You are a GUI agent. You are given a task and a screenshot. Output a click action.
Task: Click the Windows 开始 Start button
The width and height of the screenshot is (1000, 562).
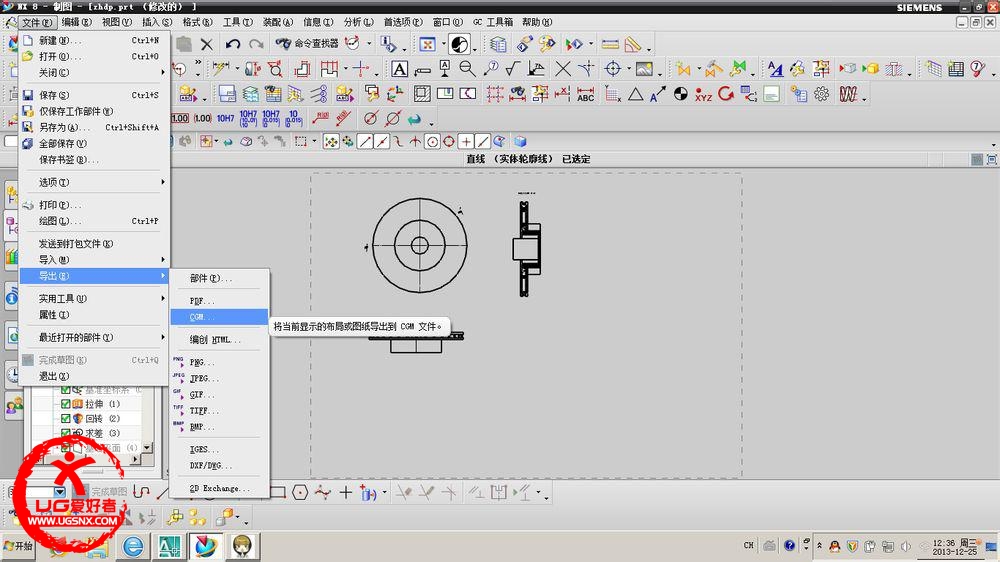[x=18, y=546]
